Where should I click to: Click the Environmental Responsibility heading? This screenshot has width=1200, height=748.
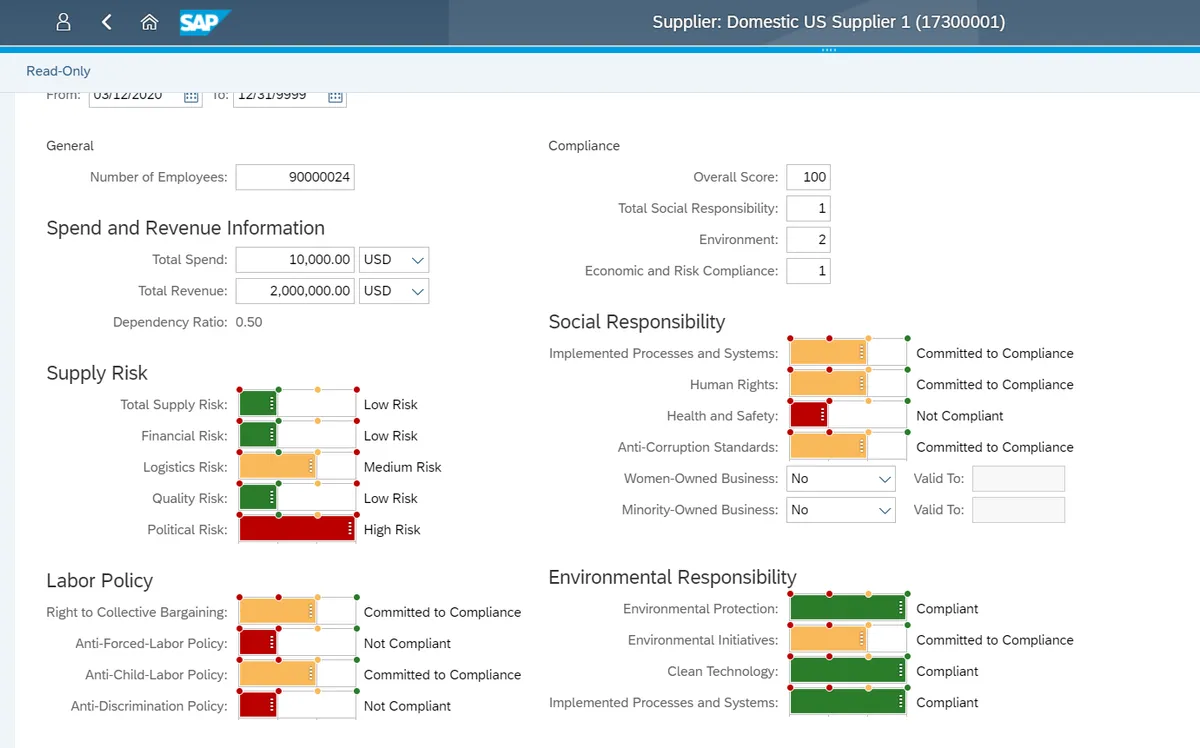tap(673, 577)
